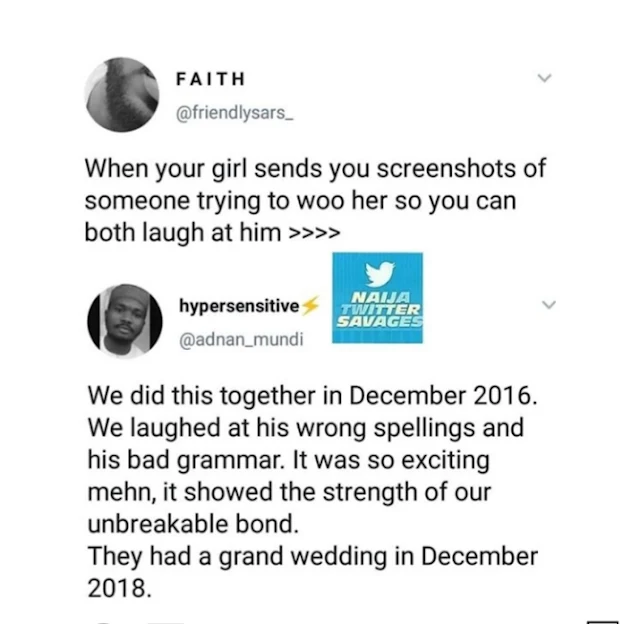This screenshot has width=640, height=624.
Task: Click the line "someone trying to woo her"
Action: tap(235, 201)
